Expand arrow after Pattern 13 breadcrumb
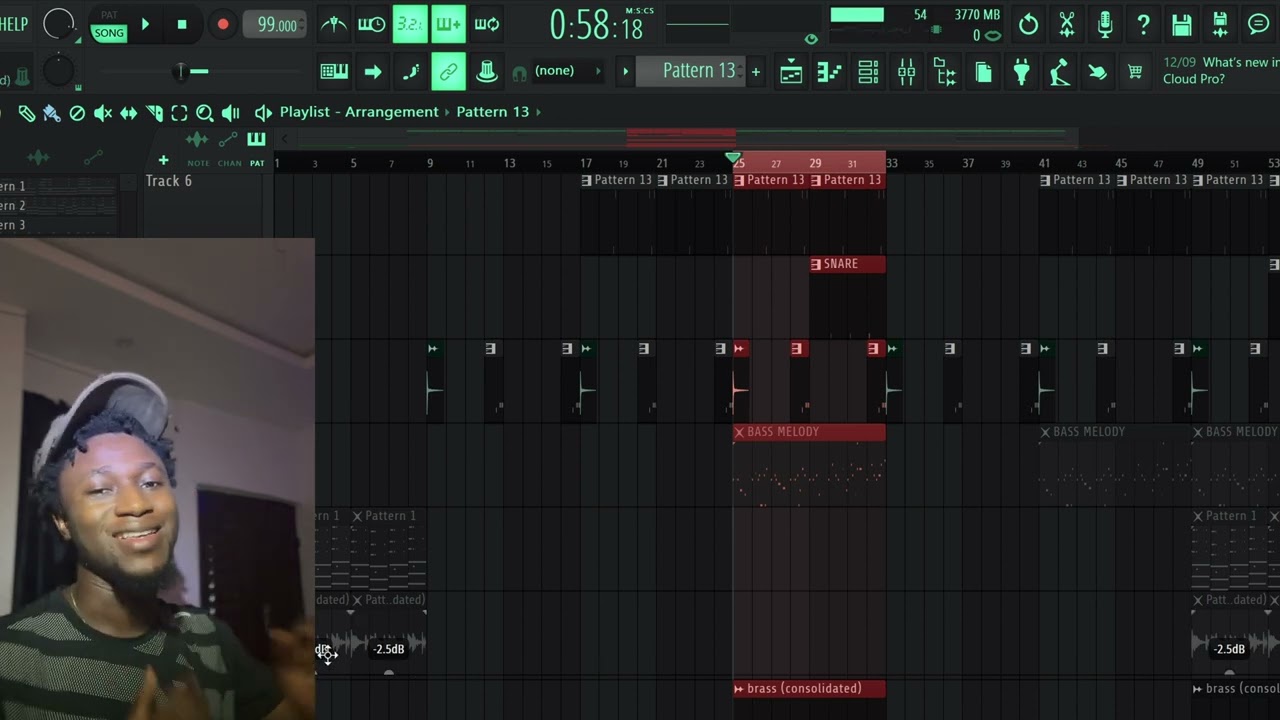The height and width of the screenshot is (720, 1280). pyautogui.click(x=538, y=112)
